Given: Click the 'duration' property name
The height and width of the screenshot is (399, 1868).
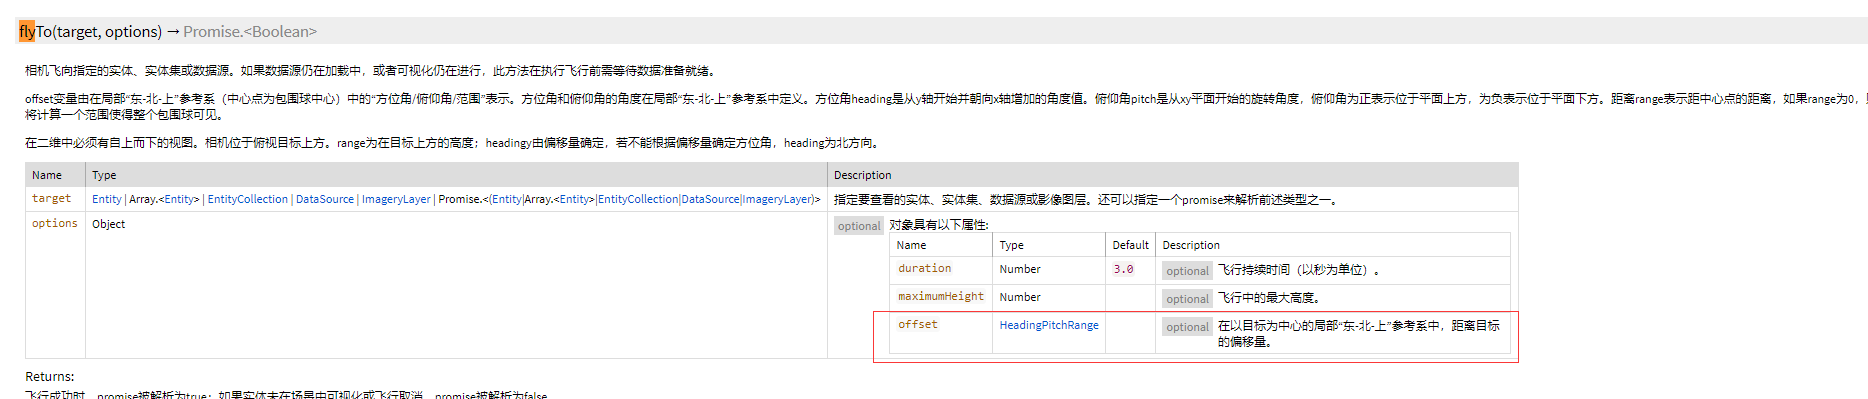Looking at the screenshot, I should click(924, 268).
